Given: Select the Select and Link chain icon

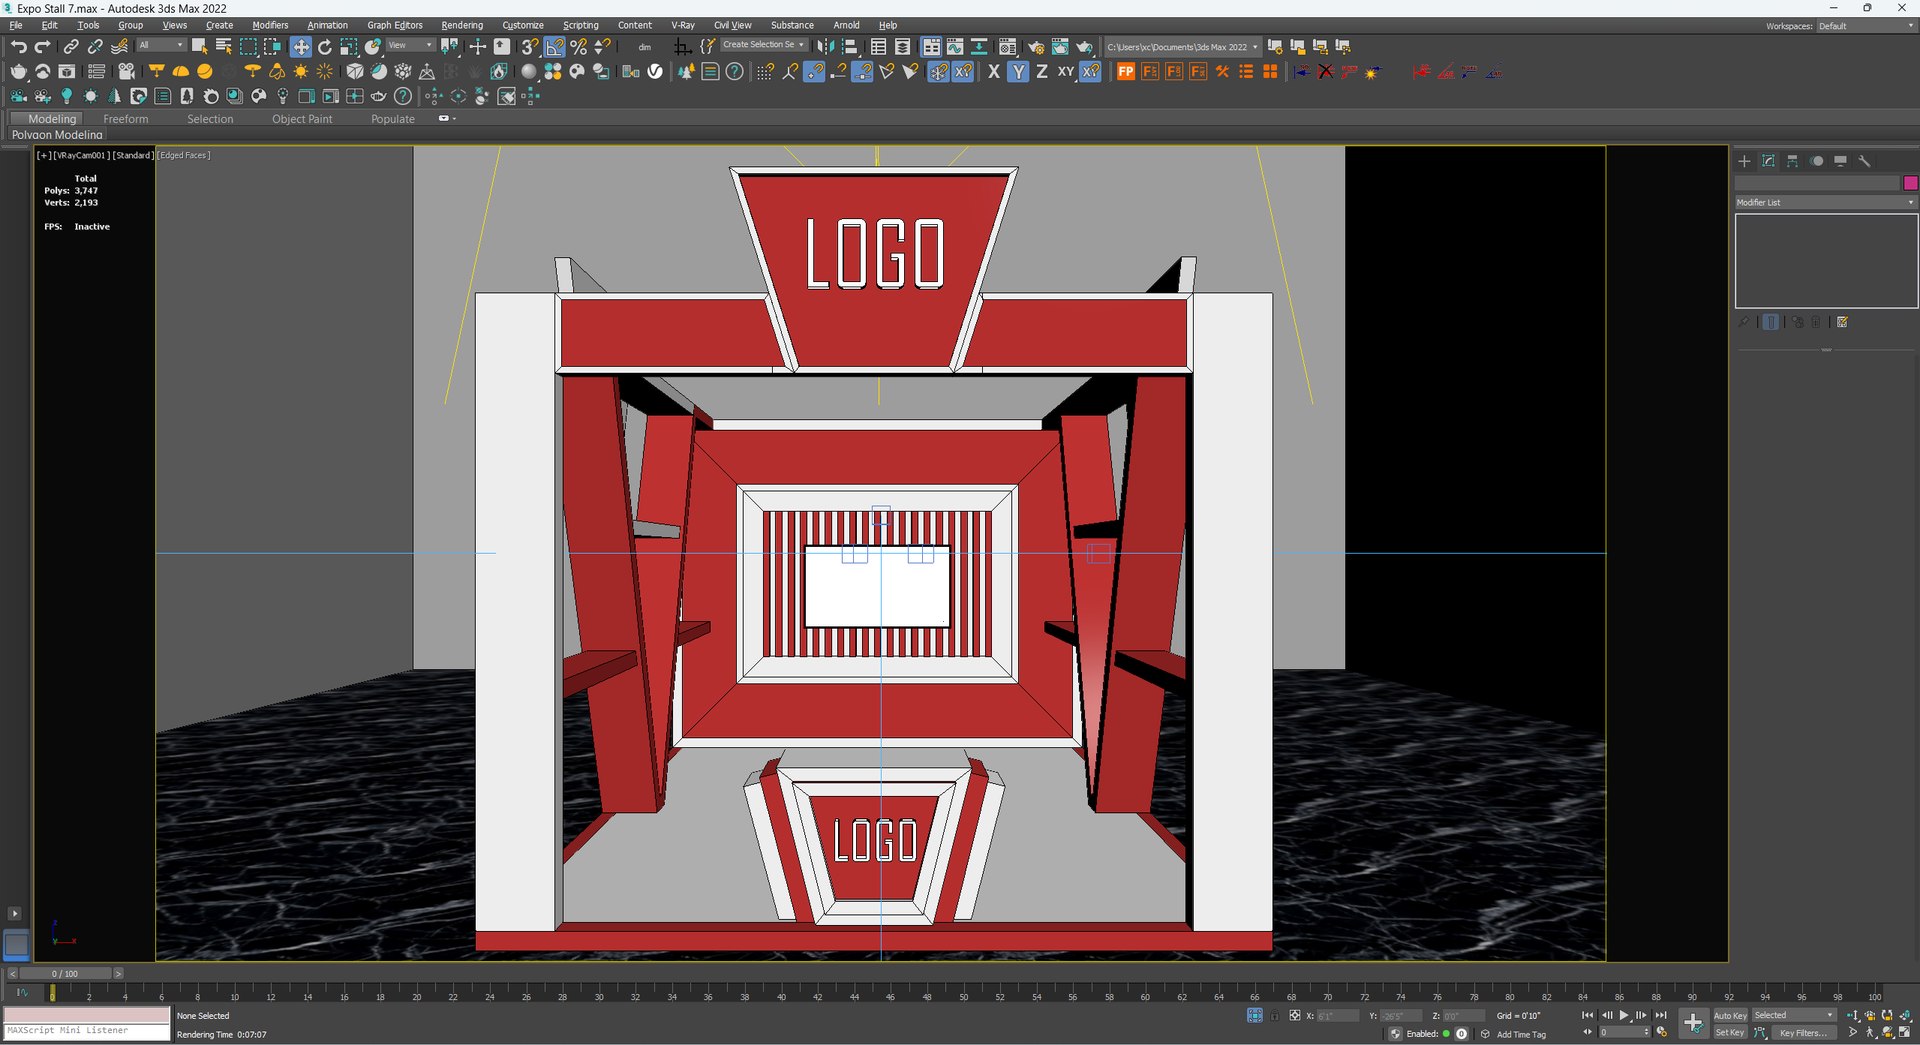Looking at the screenshot, I should (71, 47).
